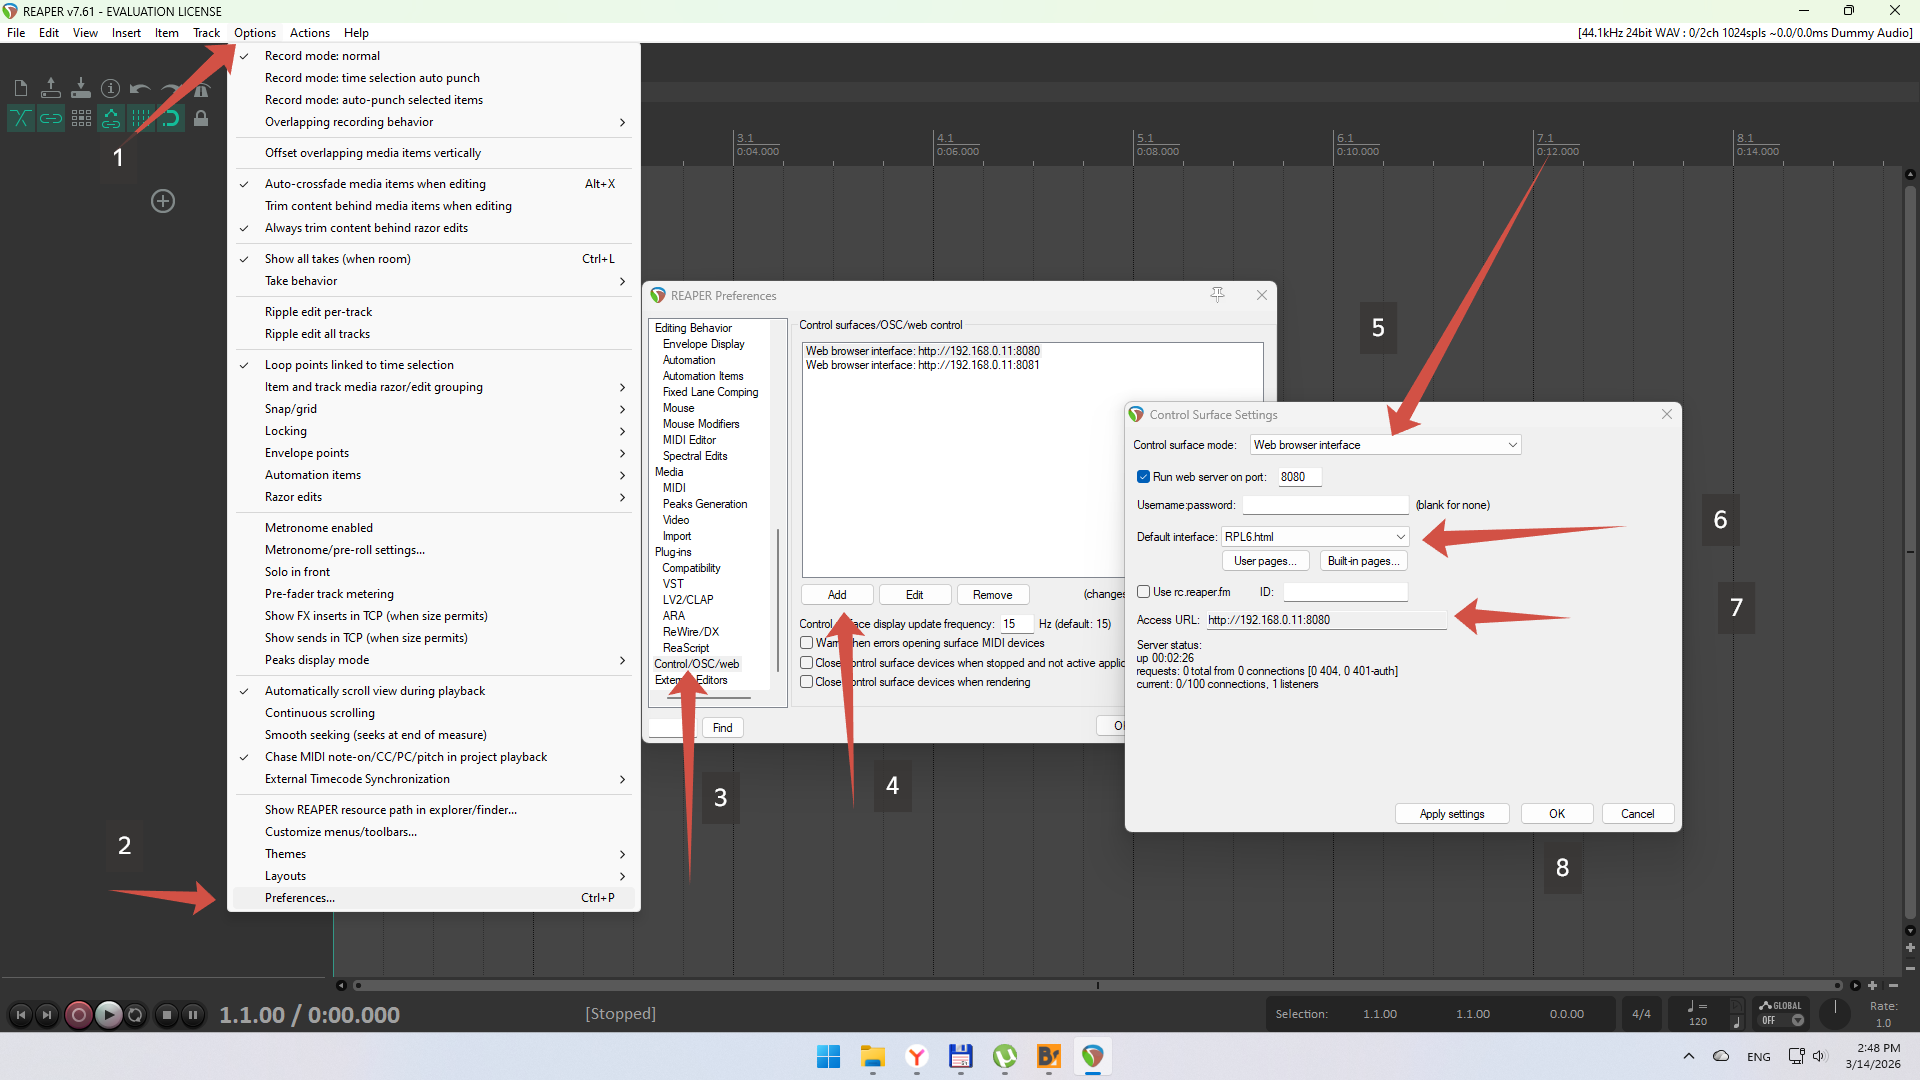Toggle the repeat loop transport button

(135, 1015)
